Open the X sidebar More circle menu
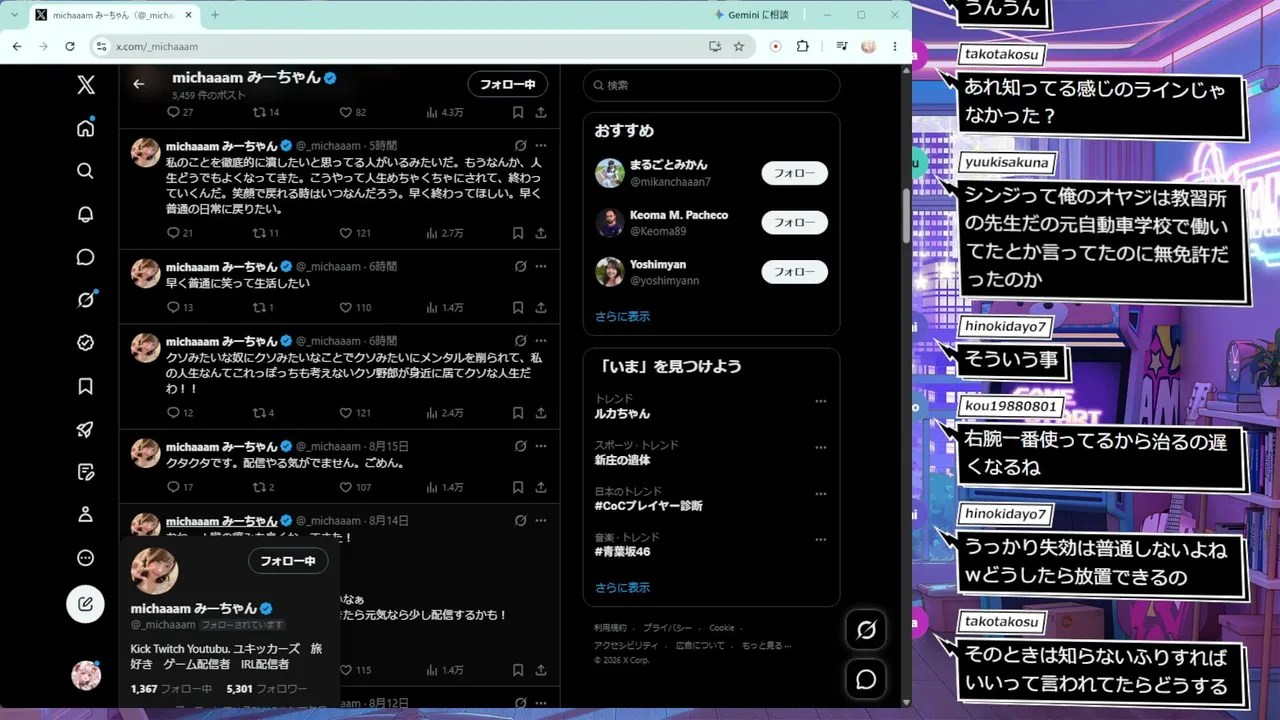The image size is (1280, 720). [86, 558]
